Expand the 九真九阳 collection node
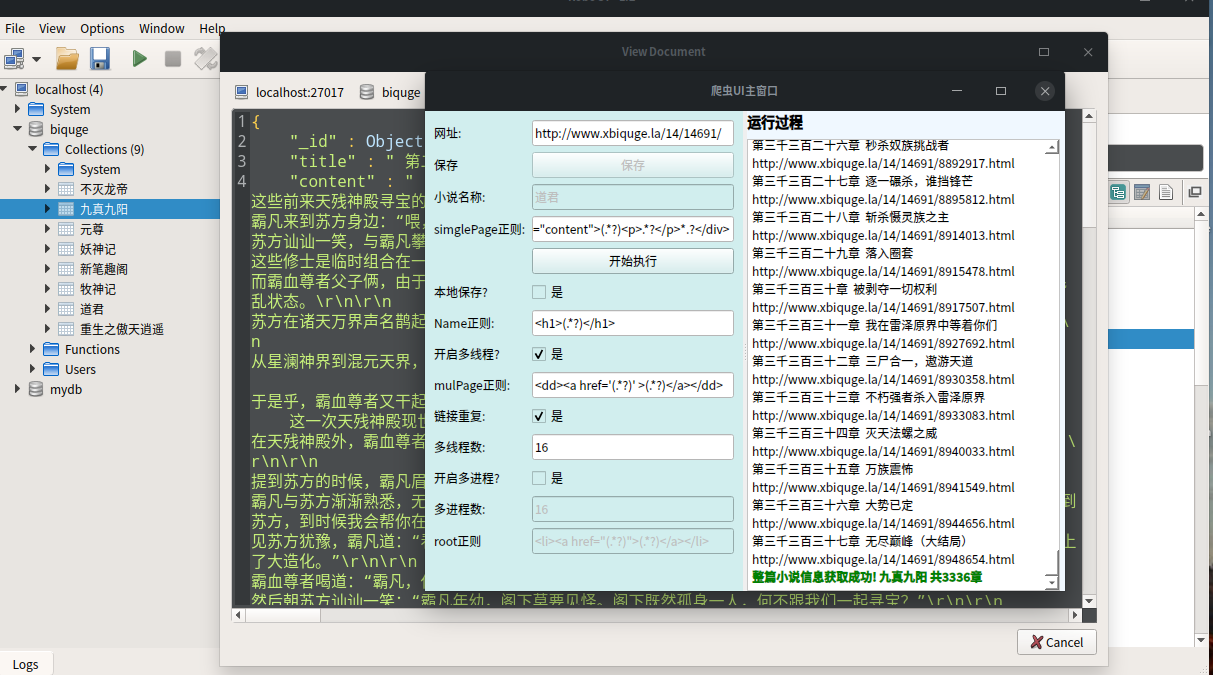The image size is (1213, 675). (47, 209)
